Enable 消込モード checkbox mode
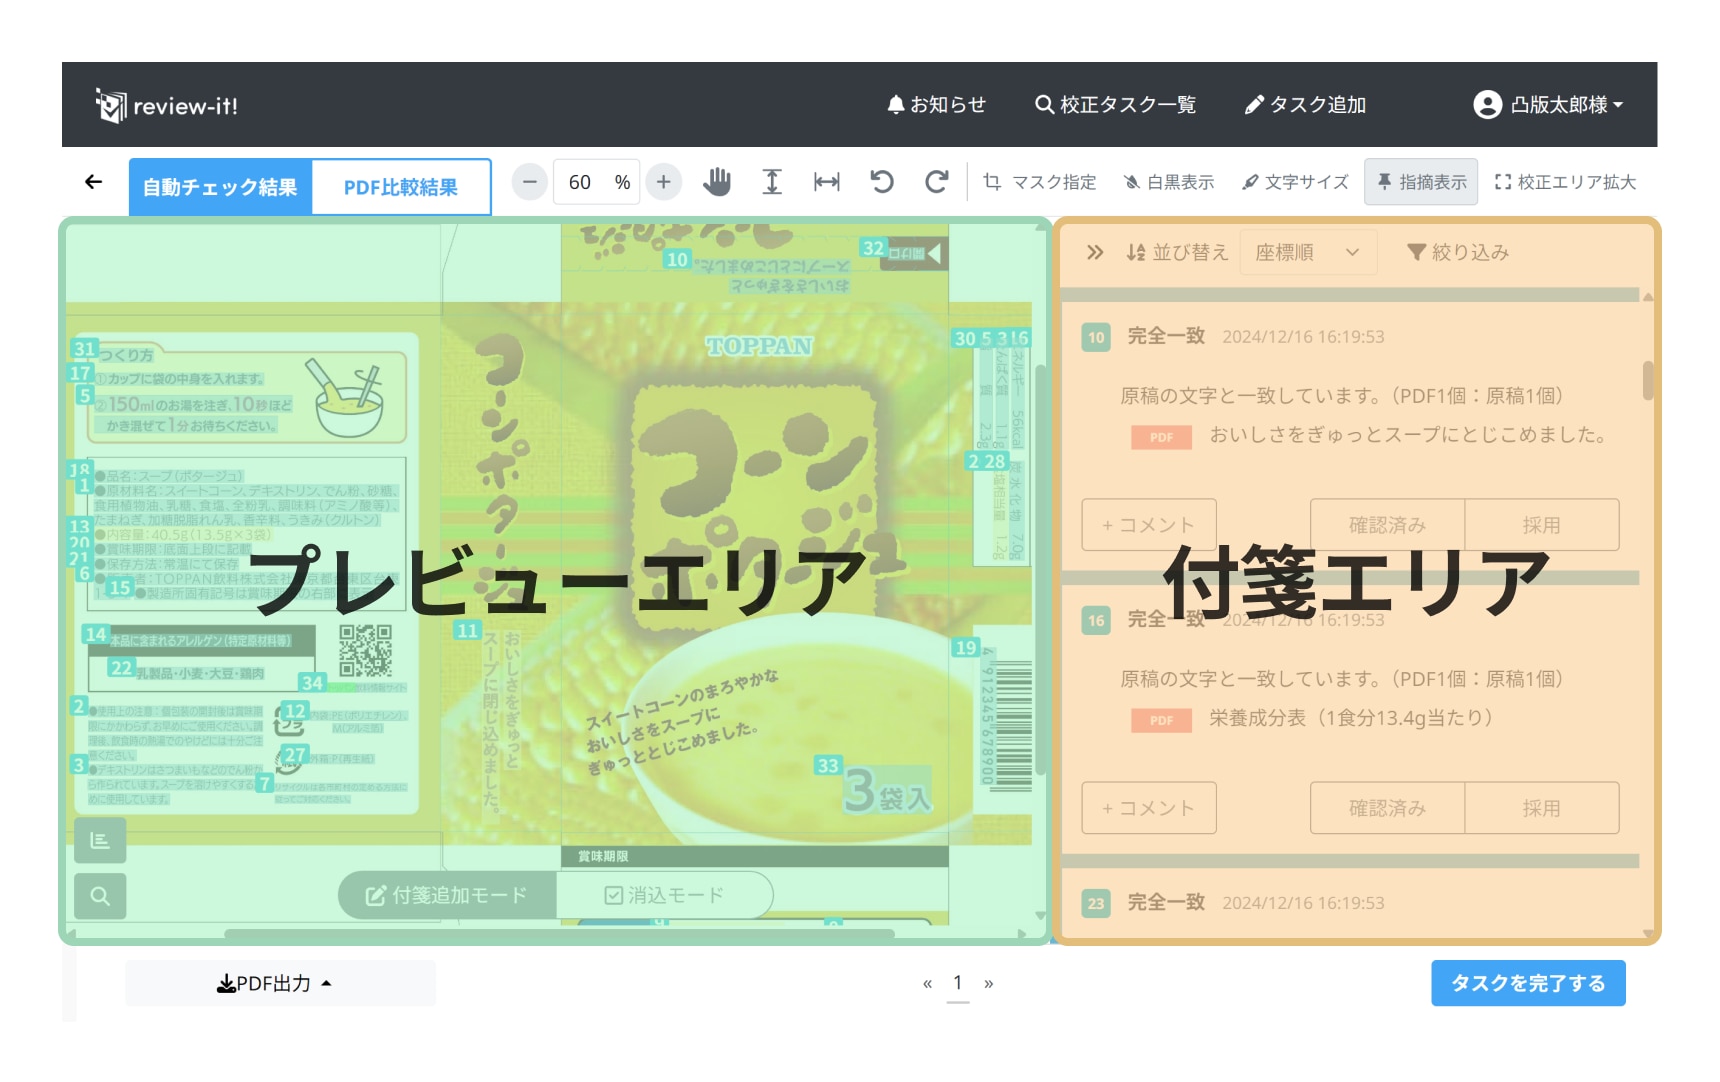The height and width of the screenshot is (1082, 1720). 664,895
